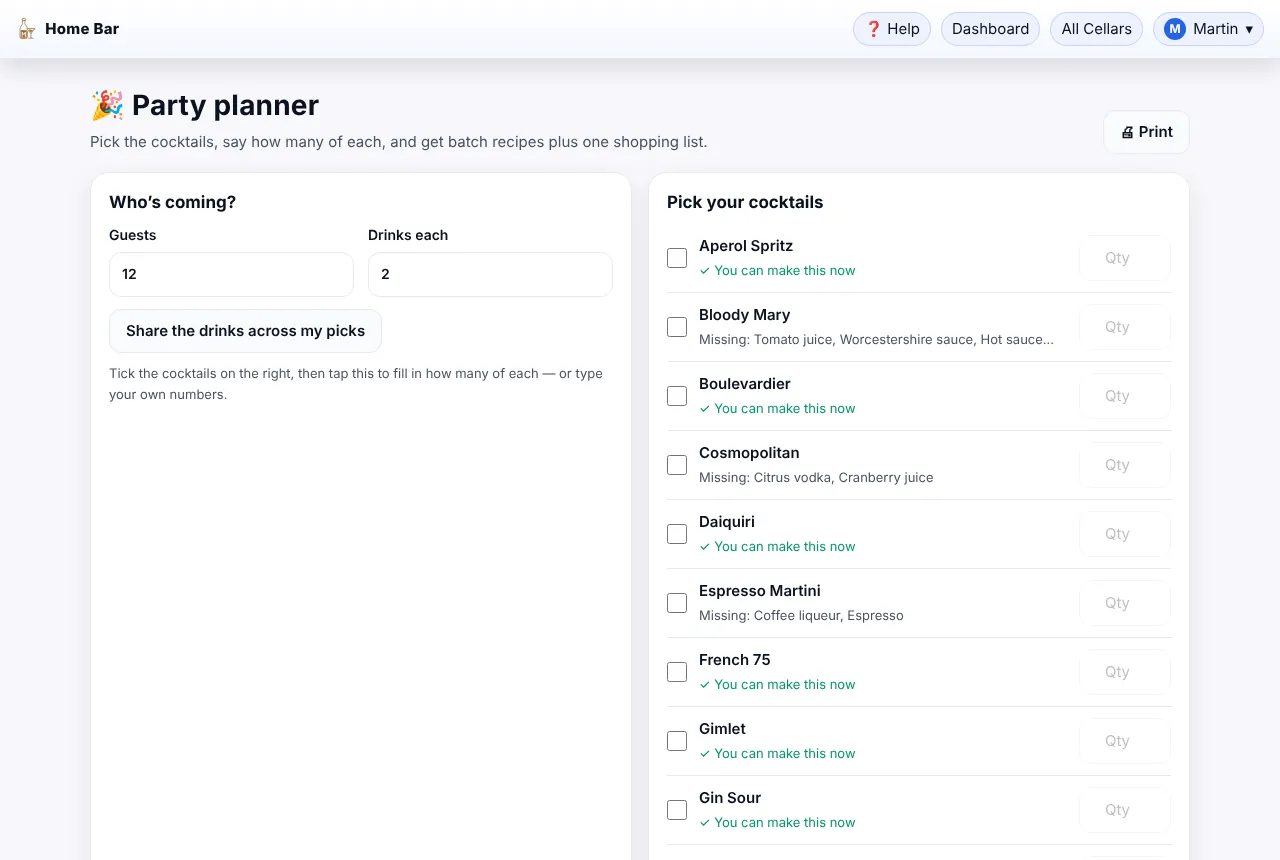Open the Martin user menu dropdown
1280x860 pixels.
(1208, 29)
